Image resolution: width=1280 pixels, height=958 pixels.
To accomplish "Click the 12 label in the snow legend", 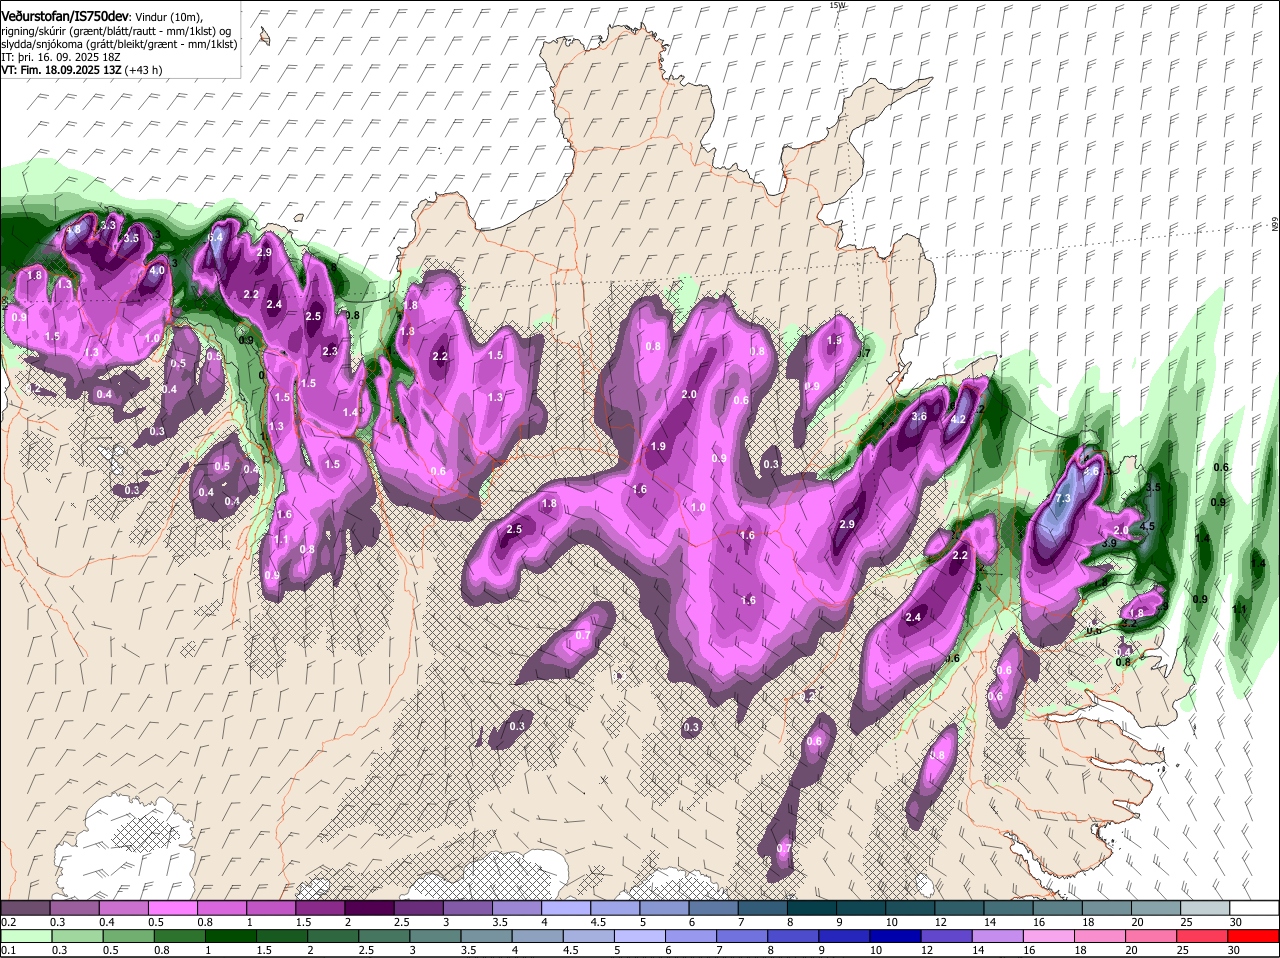I will (940, 921).
